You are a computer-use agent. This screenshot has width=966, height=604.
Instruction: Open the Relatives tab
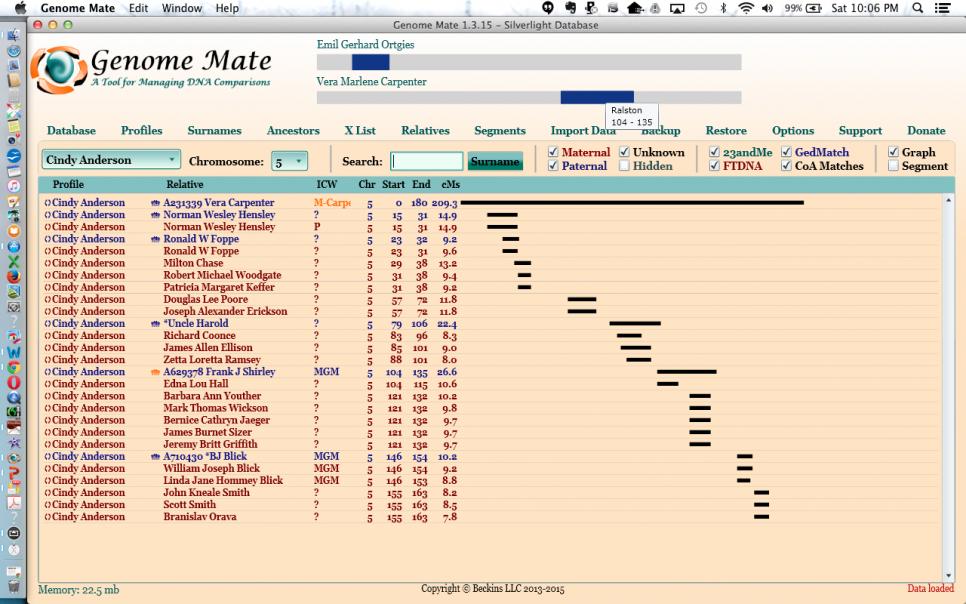[x=425, y=131]
